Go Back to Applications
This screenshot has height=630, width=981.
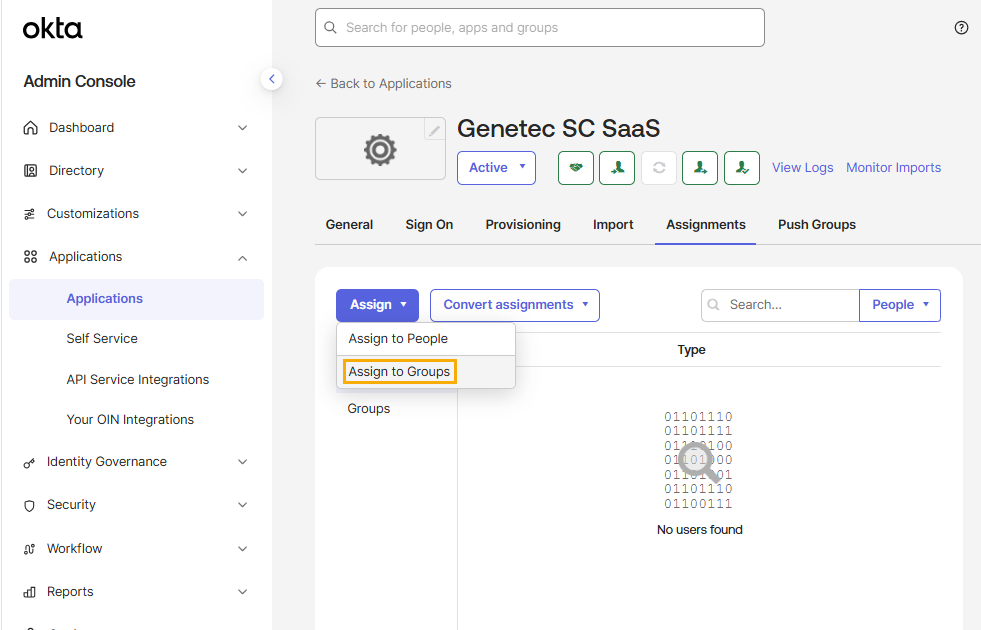tap(384, 83)
